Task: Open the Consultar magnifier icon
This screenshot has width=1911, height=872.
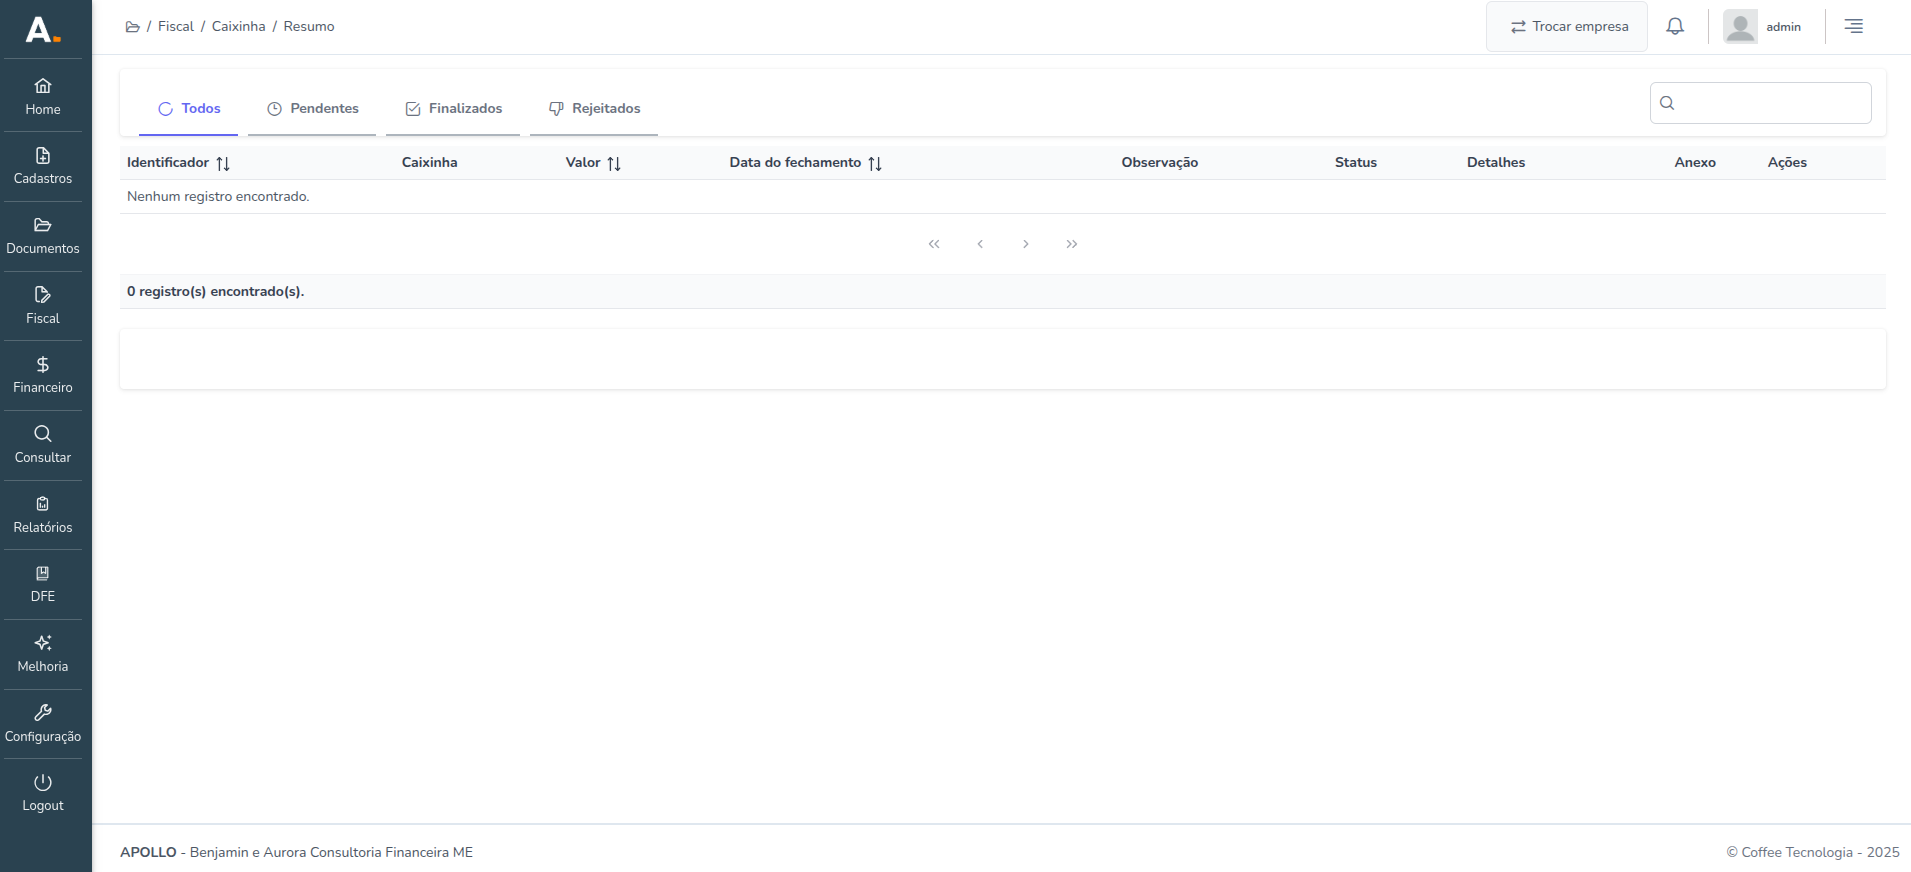Action: (x=43, y=434)
